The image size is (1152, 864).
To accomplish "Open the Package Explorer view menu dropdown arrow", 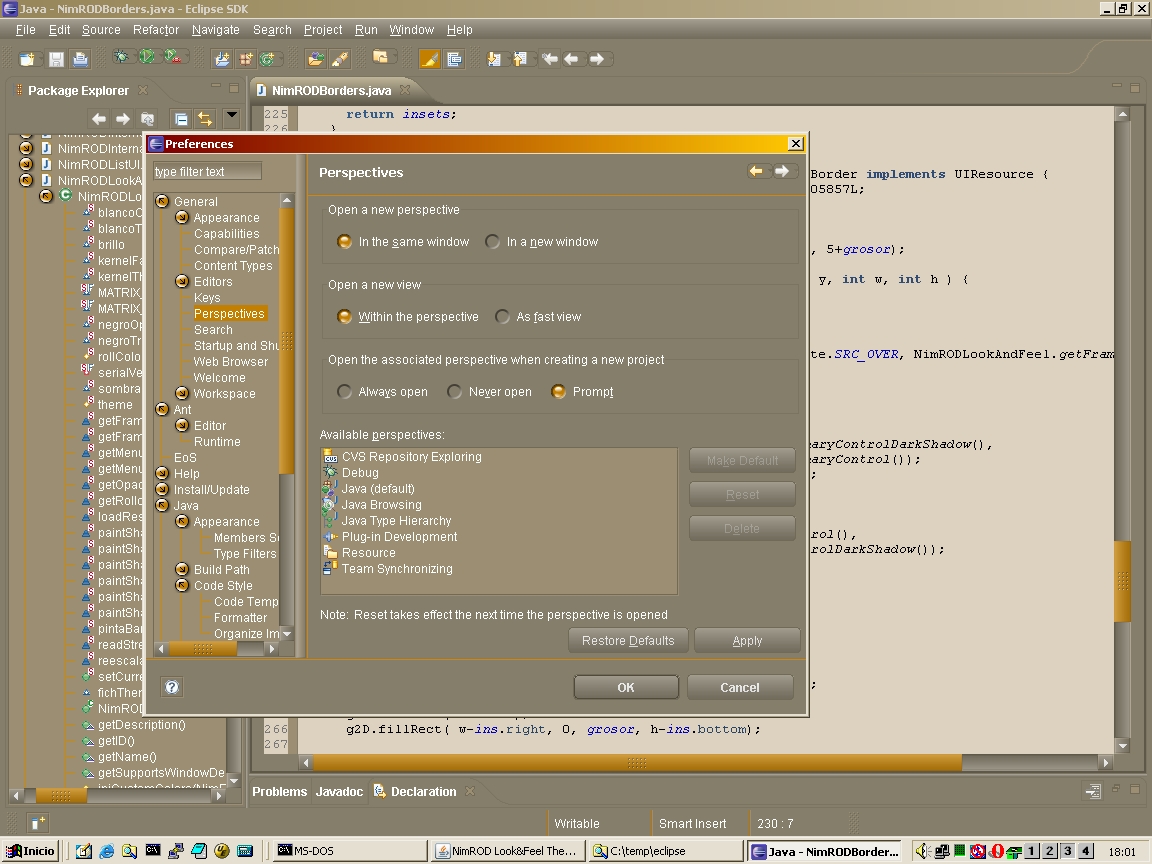I will 231,116.
